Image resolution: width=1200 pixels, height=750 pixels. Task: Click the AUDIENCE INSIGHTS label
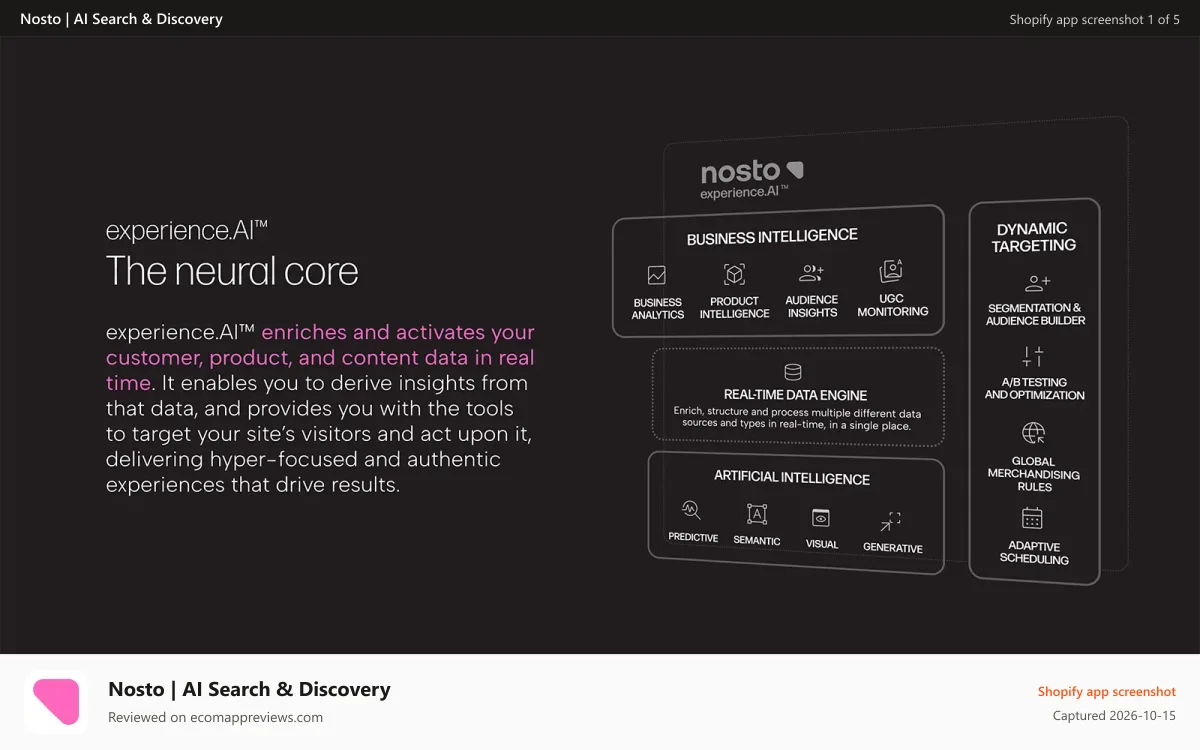tap(812, 306)
